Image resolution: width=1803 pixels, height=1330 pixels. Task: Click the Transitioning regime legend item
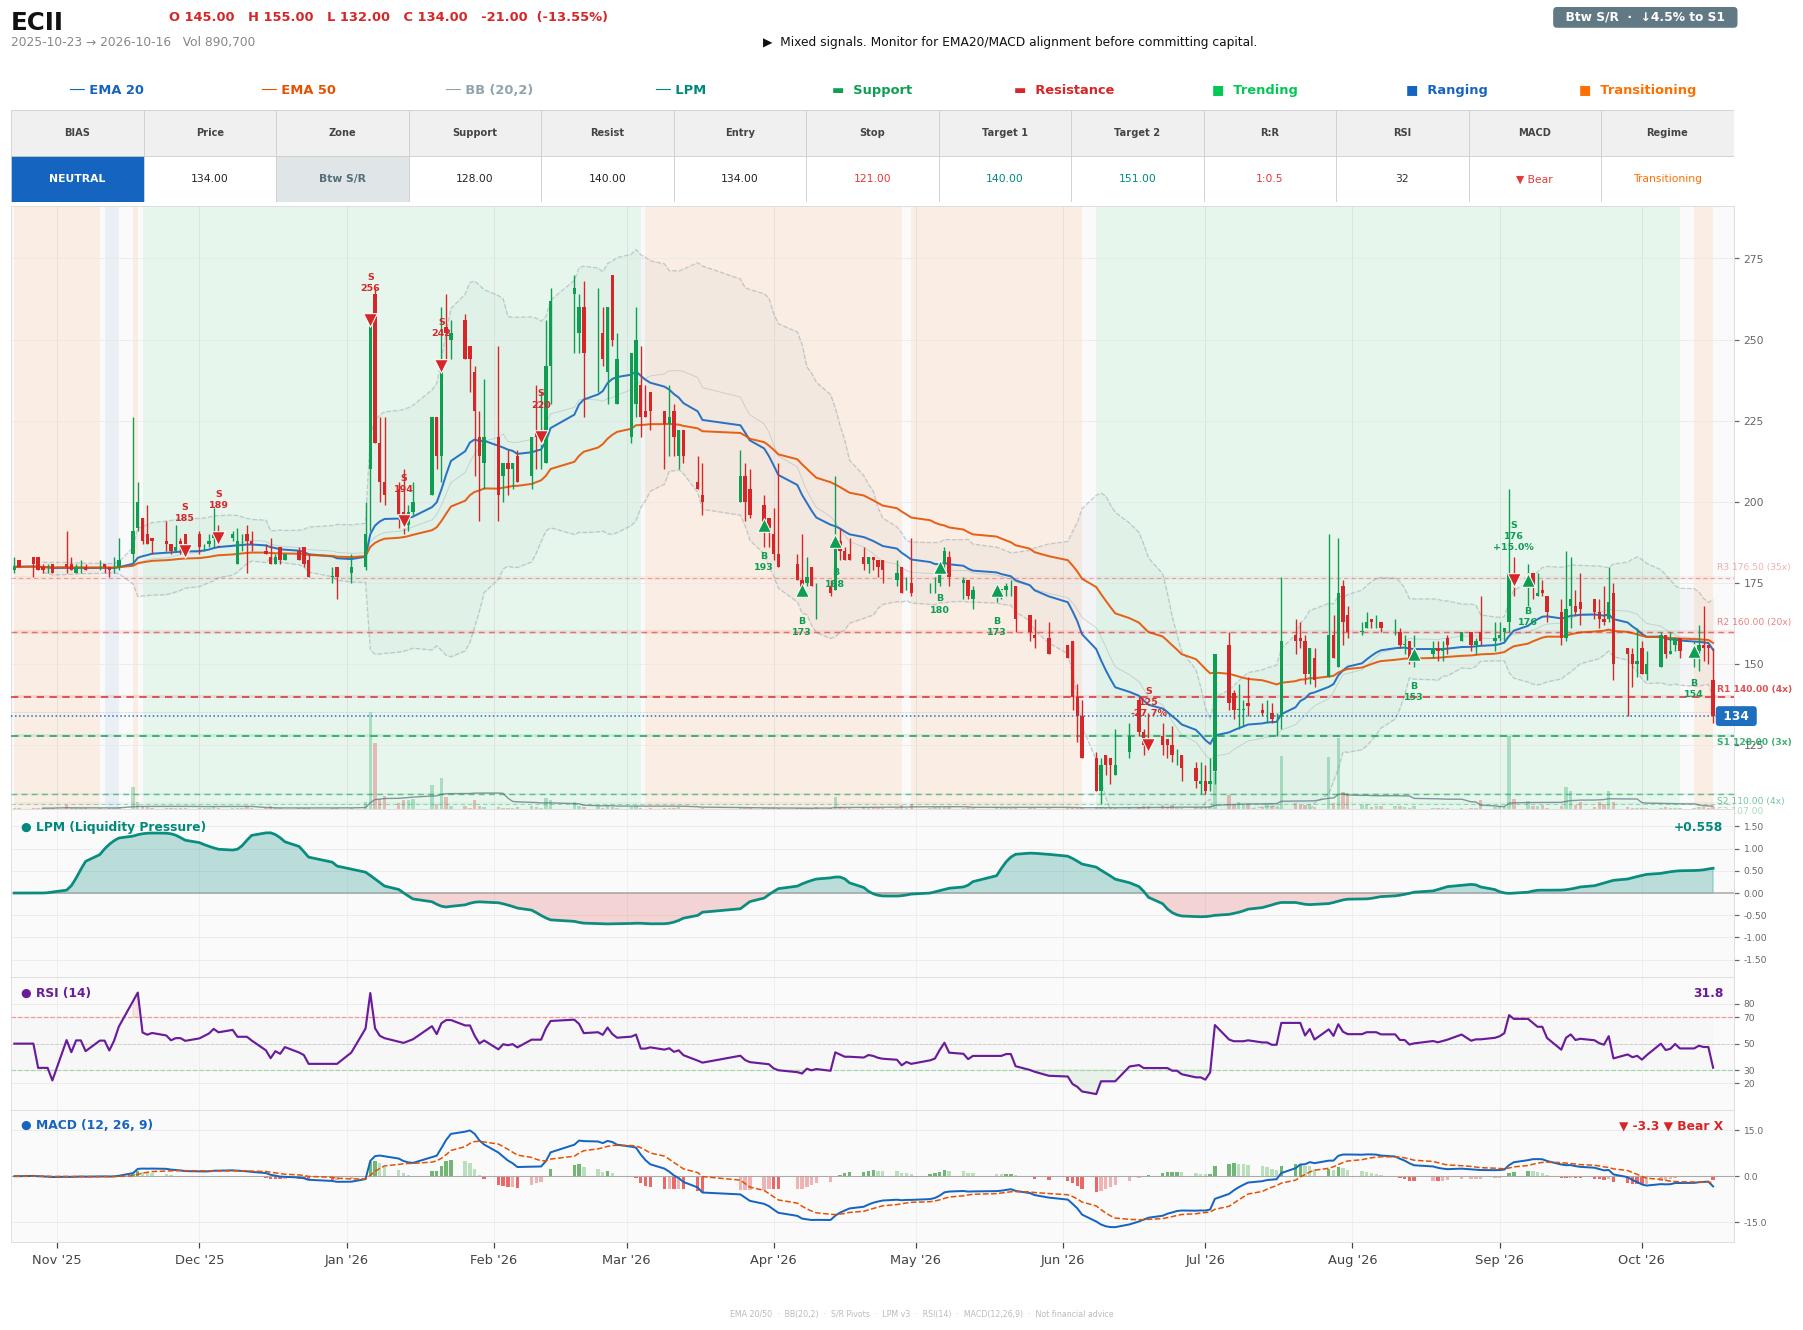click(x=1637, y=90)
